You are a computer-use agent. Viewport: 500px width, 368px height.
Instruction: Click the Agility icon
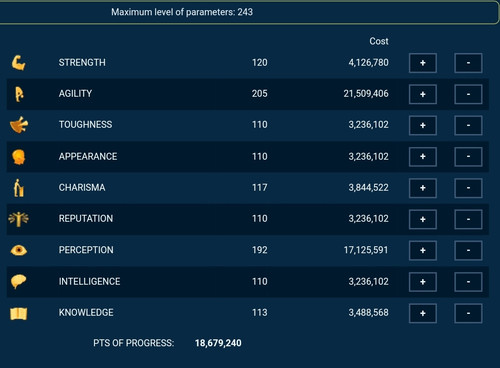tap(19, 94)
